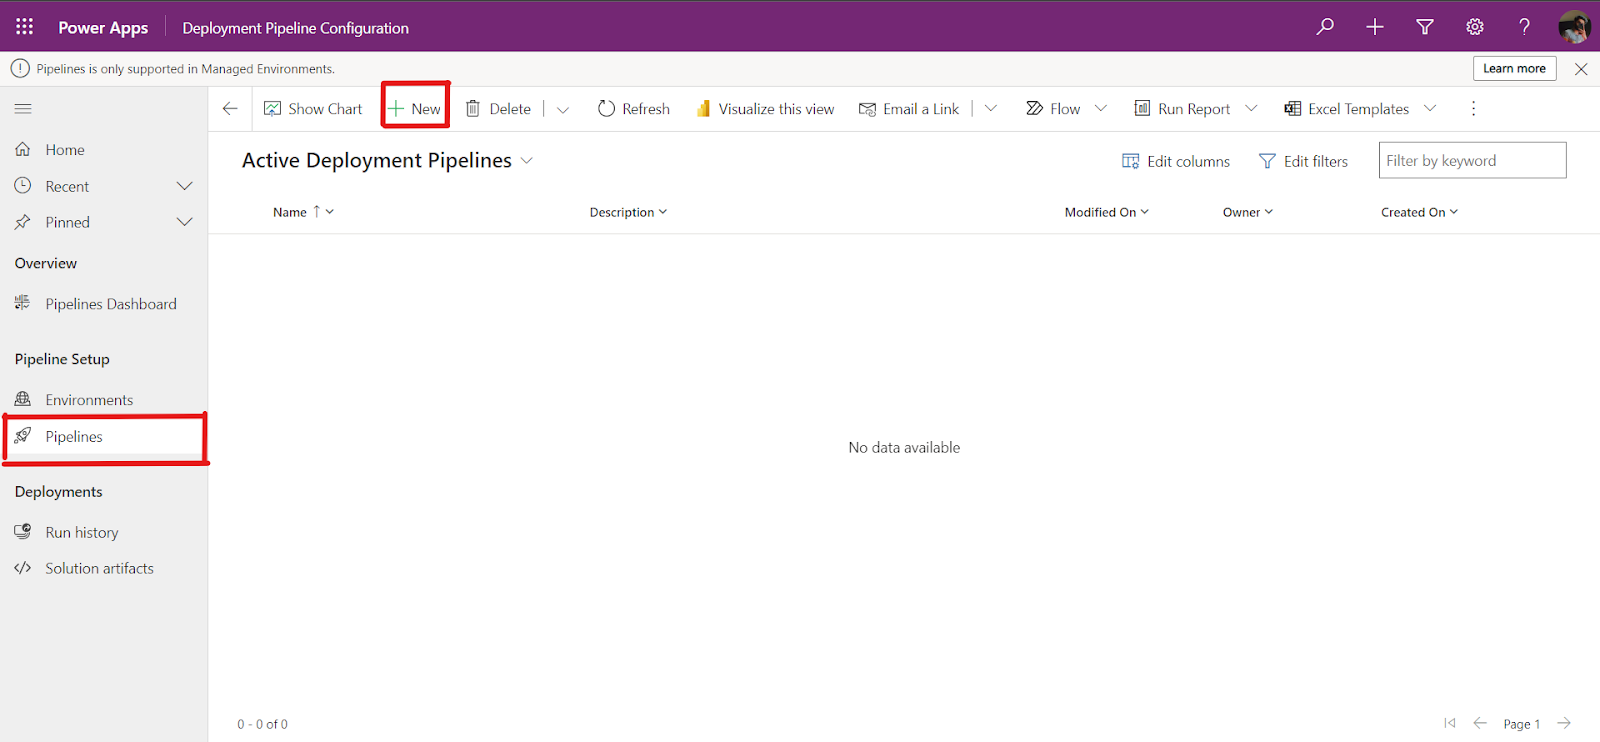The image size is (1600, 742).
Task: Open the settings gear icon
Action: [x=1475, y=27]
